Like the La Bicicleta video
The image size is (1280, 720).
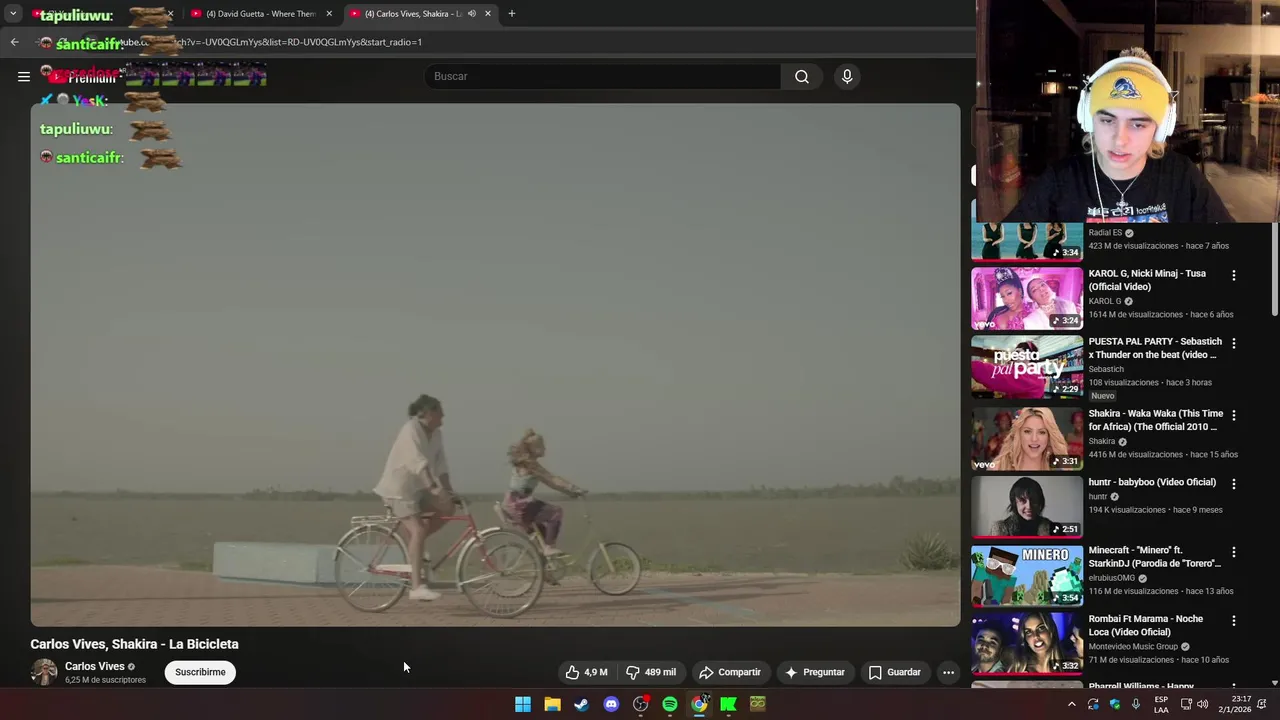coord(587,672)
